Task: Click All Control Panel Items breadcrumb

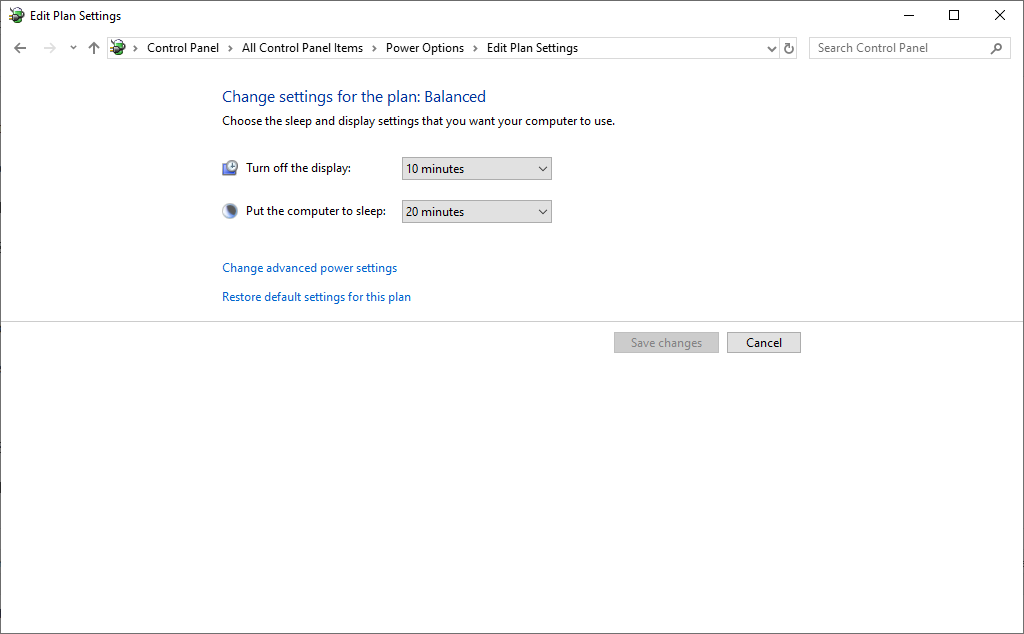Action: (302, 48)
